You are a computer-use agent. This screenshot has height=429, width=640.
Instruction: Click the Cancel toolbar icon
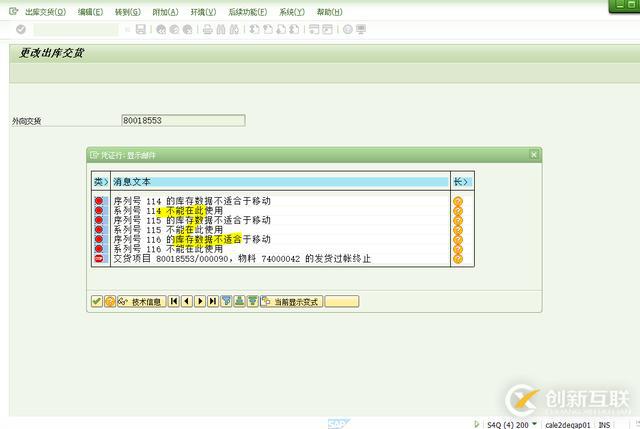coord(187,29)
